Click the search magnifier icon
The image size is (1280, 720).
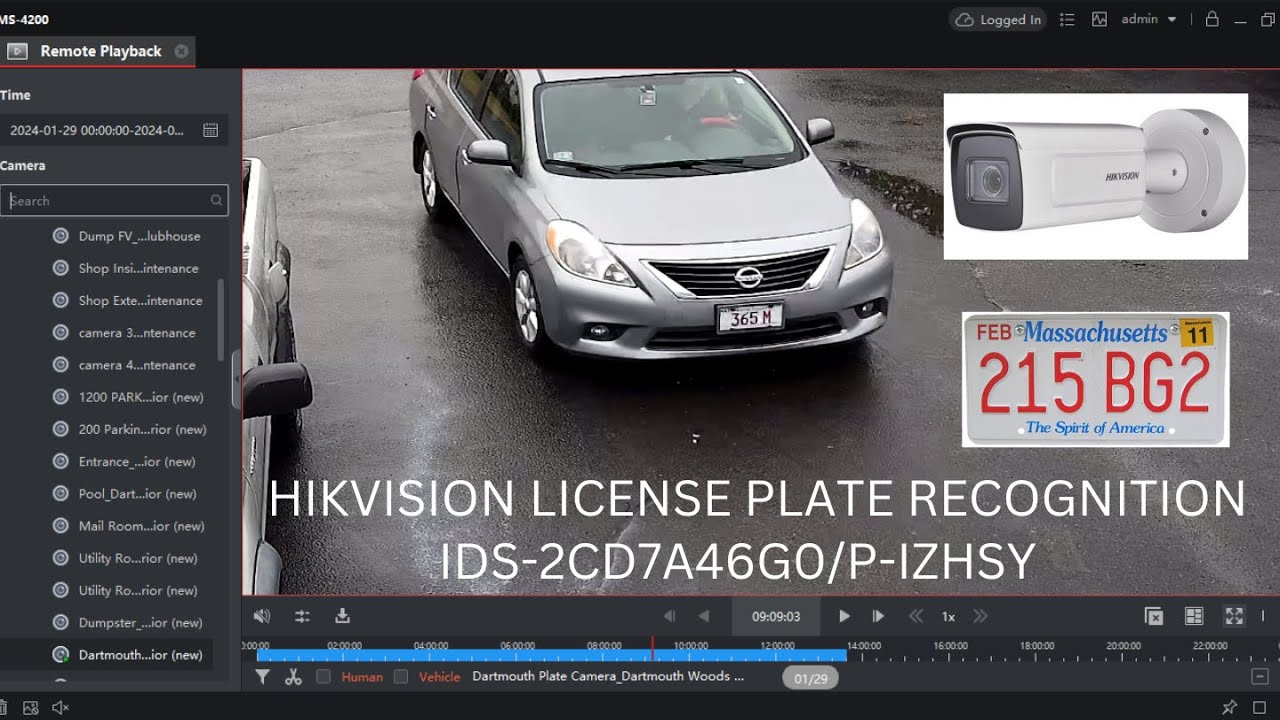click(x=216, y=200)
